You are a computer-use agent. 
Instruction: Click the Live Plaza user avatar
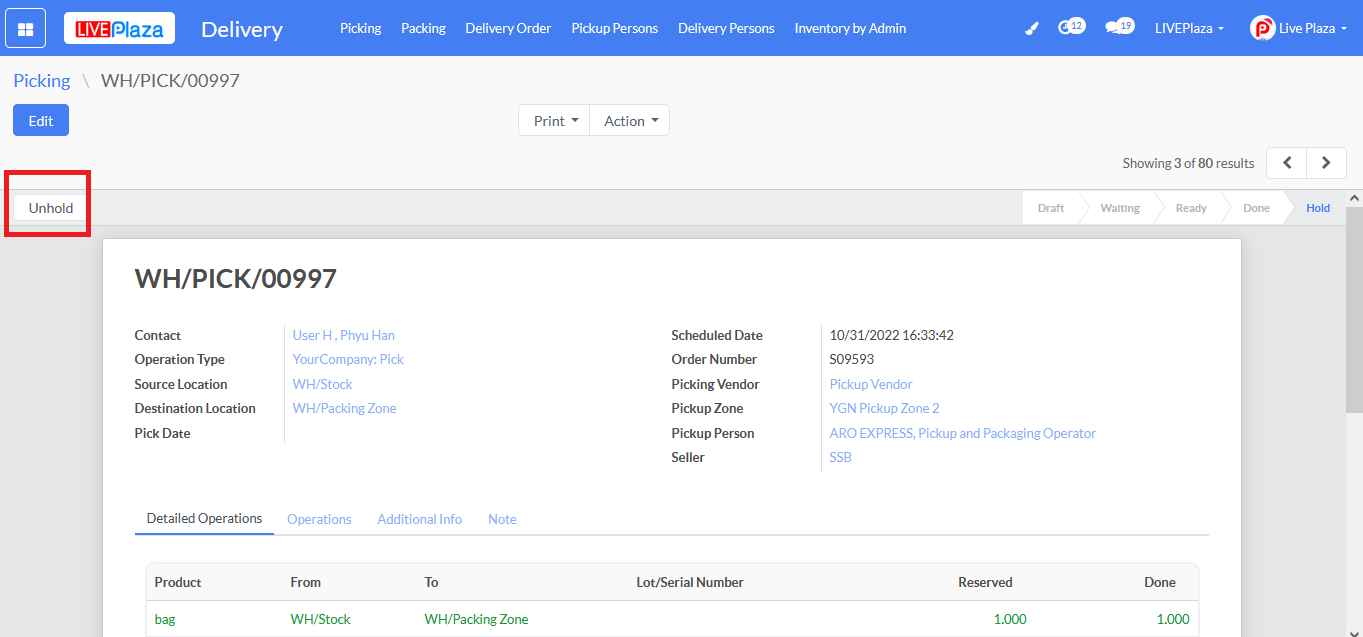[x=1262, y=28]
